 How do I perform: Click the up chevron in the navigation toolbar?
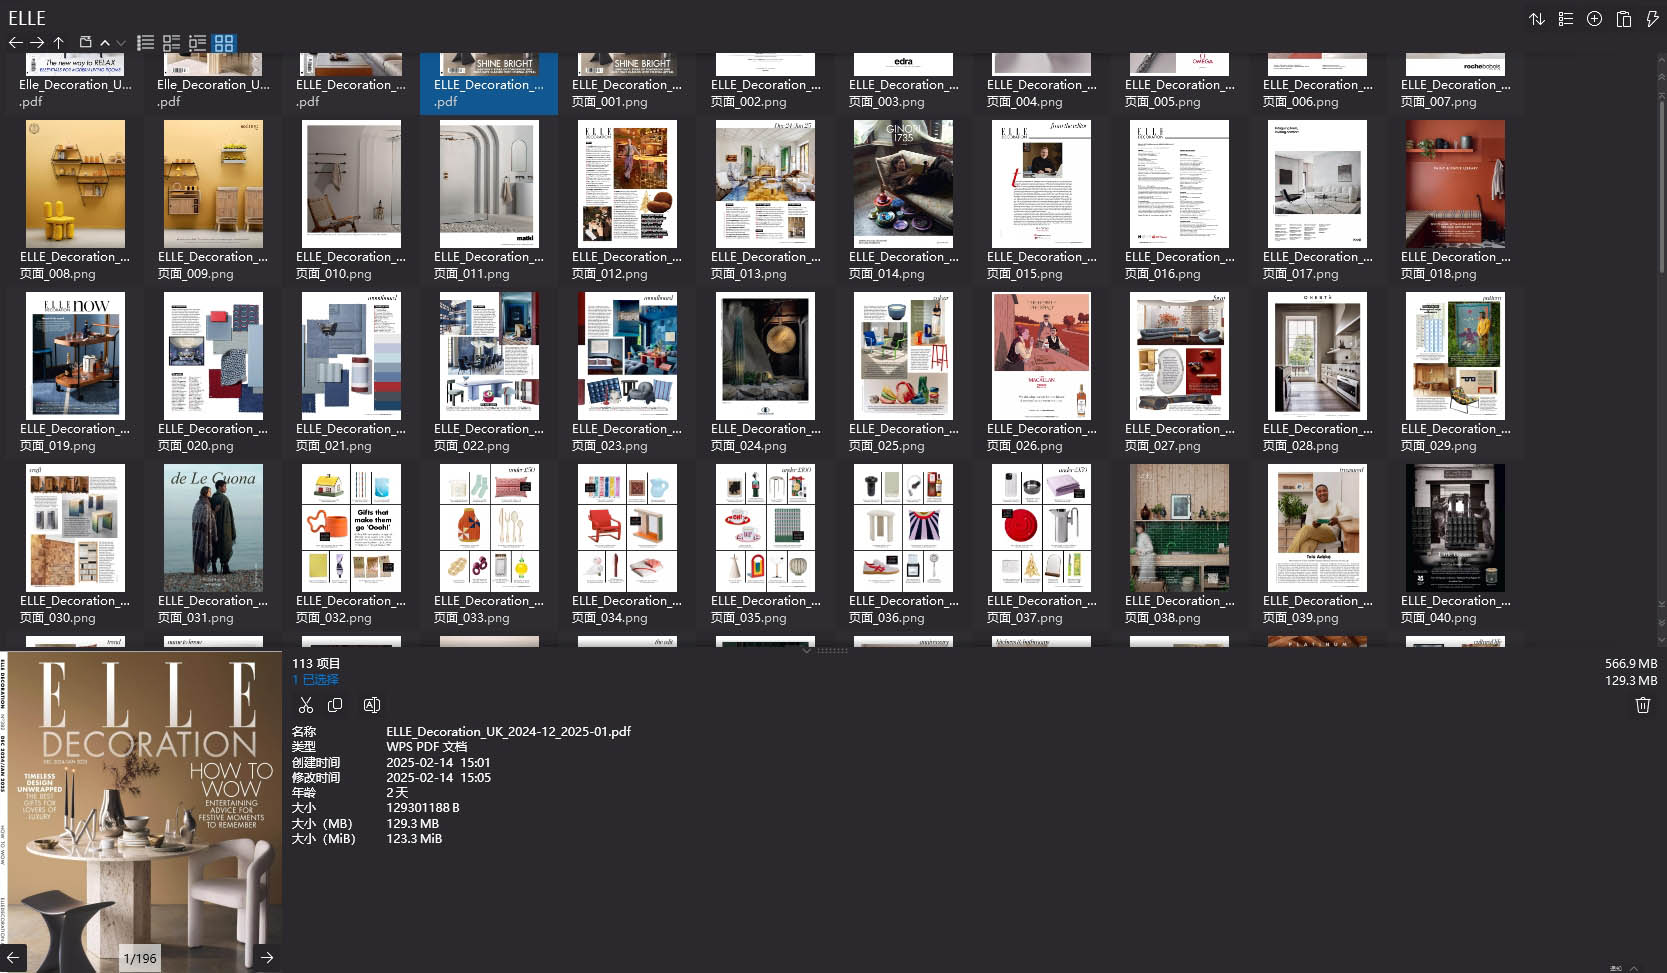click(105, 43)
